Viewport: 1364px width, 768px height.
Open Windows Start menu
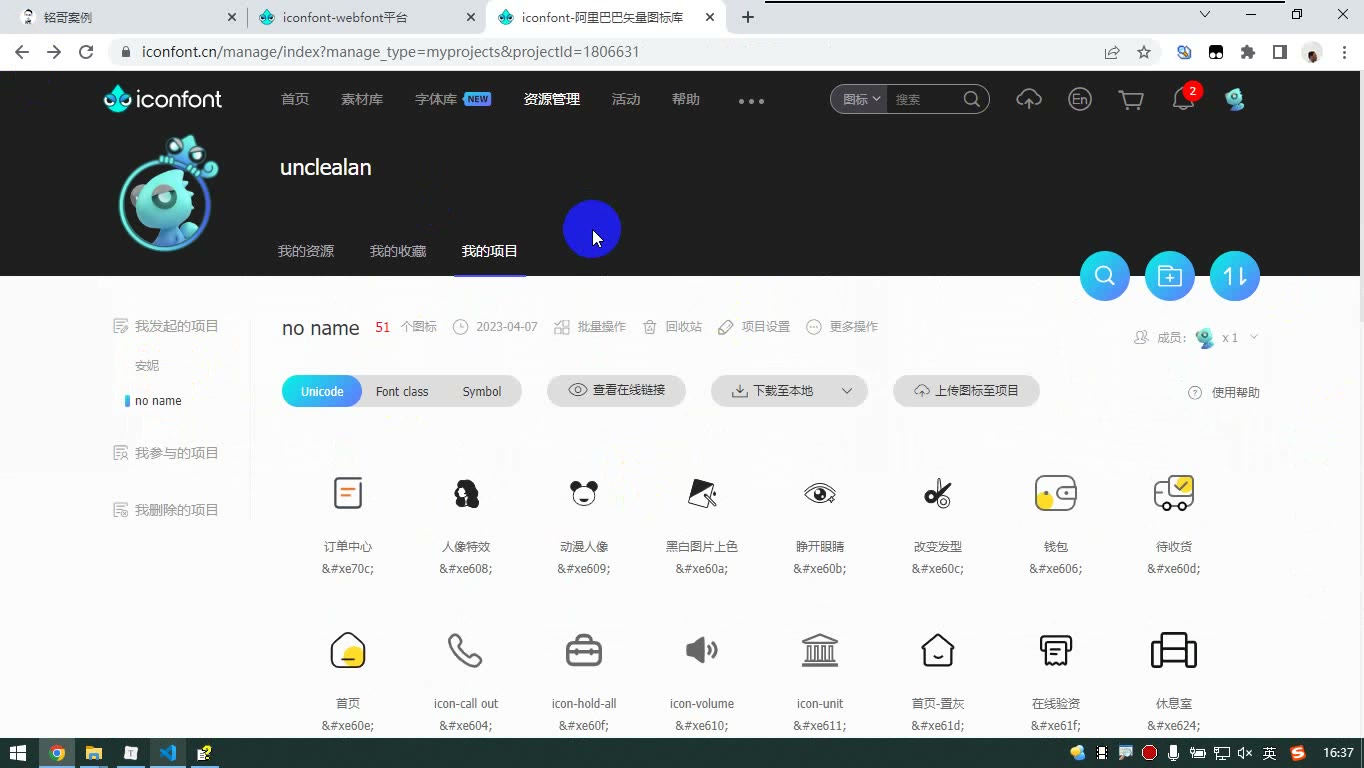click(18, 753)
